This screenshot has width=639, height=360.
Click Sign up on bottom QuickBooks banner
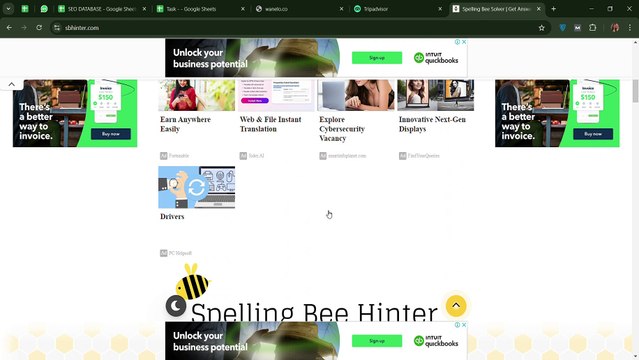[377, 341]
